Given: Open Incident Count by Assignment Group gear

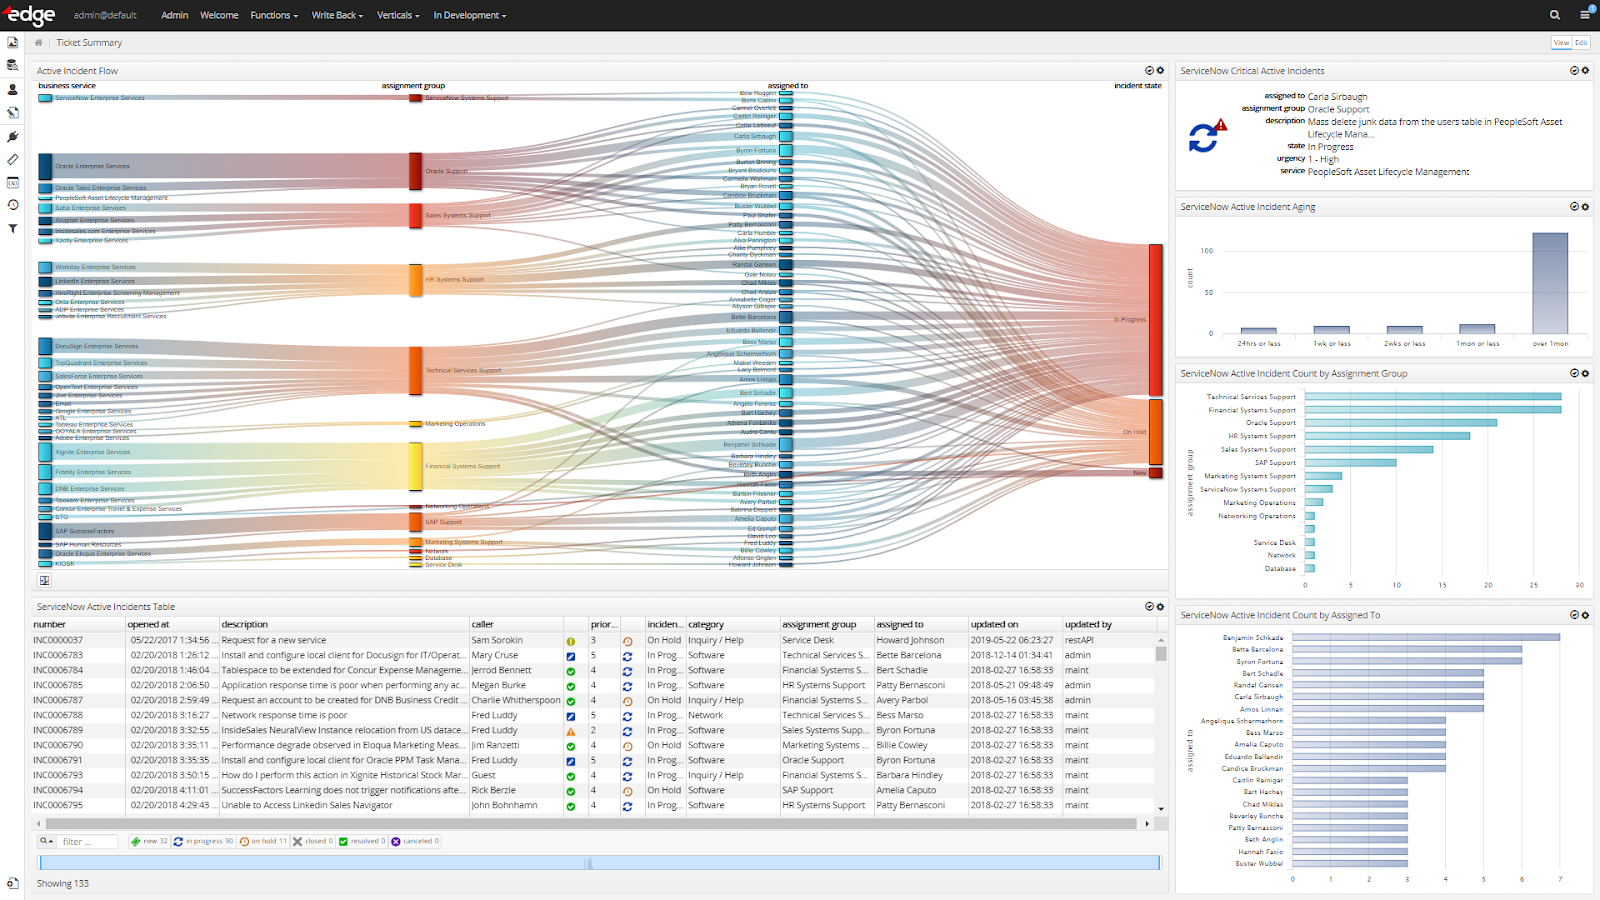Looking at the screenshot, I should [x=1585, y=374].
